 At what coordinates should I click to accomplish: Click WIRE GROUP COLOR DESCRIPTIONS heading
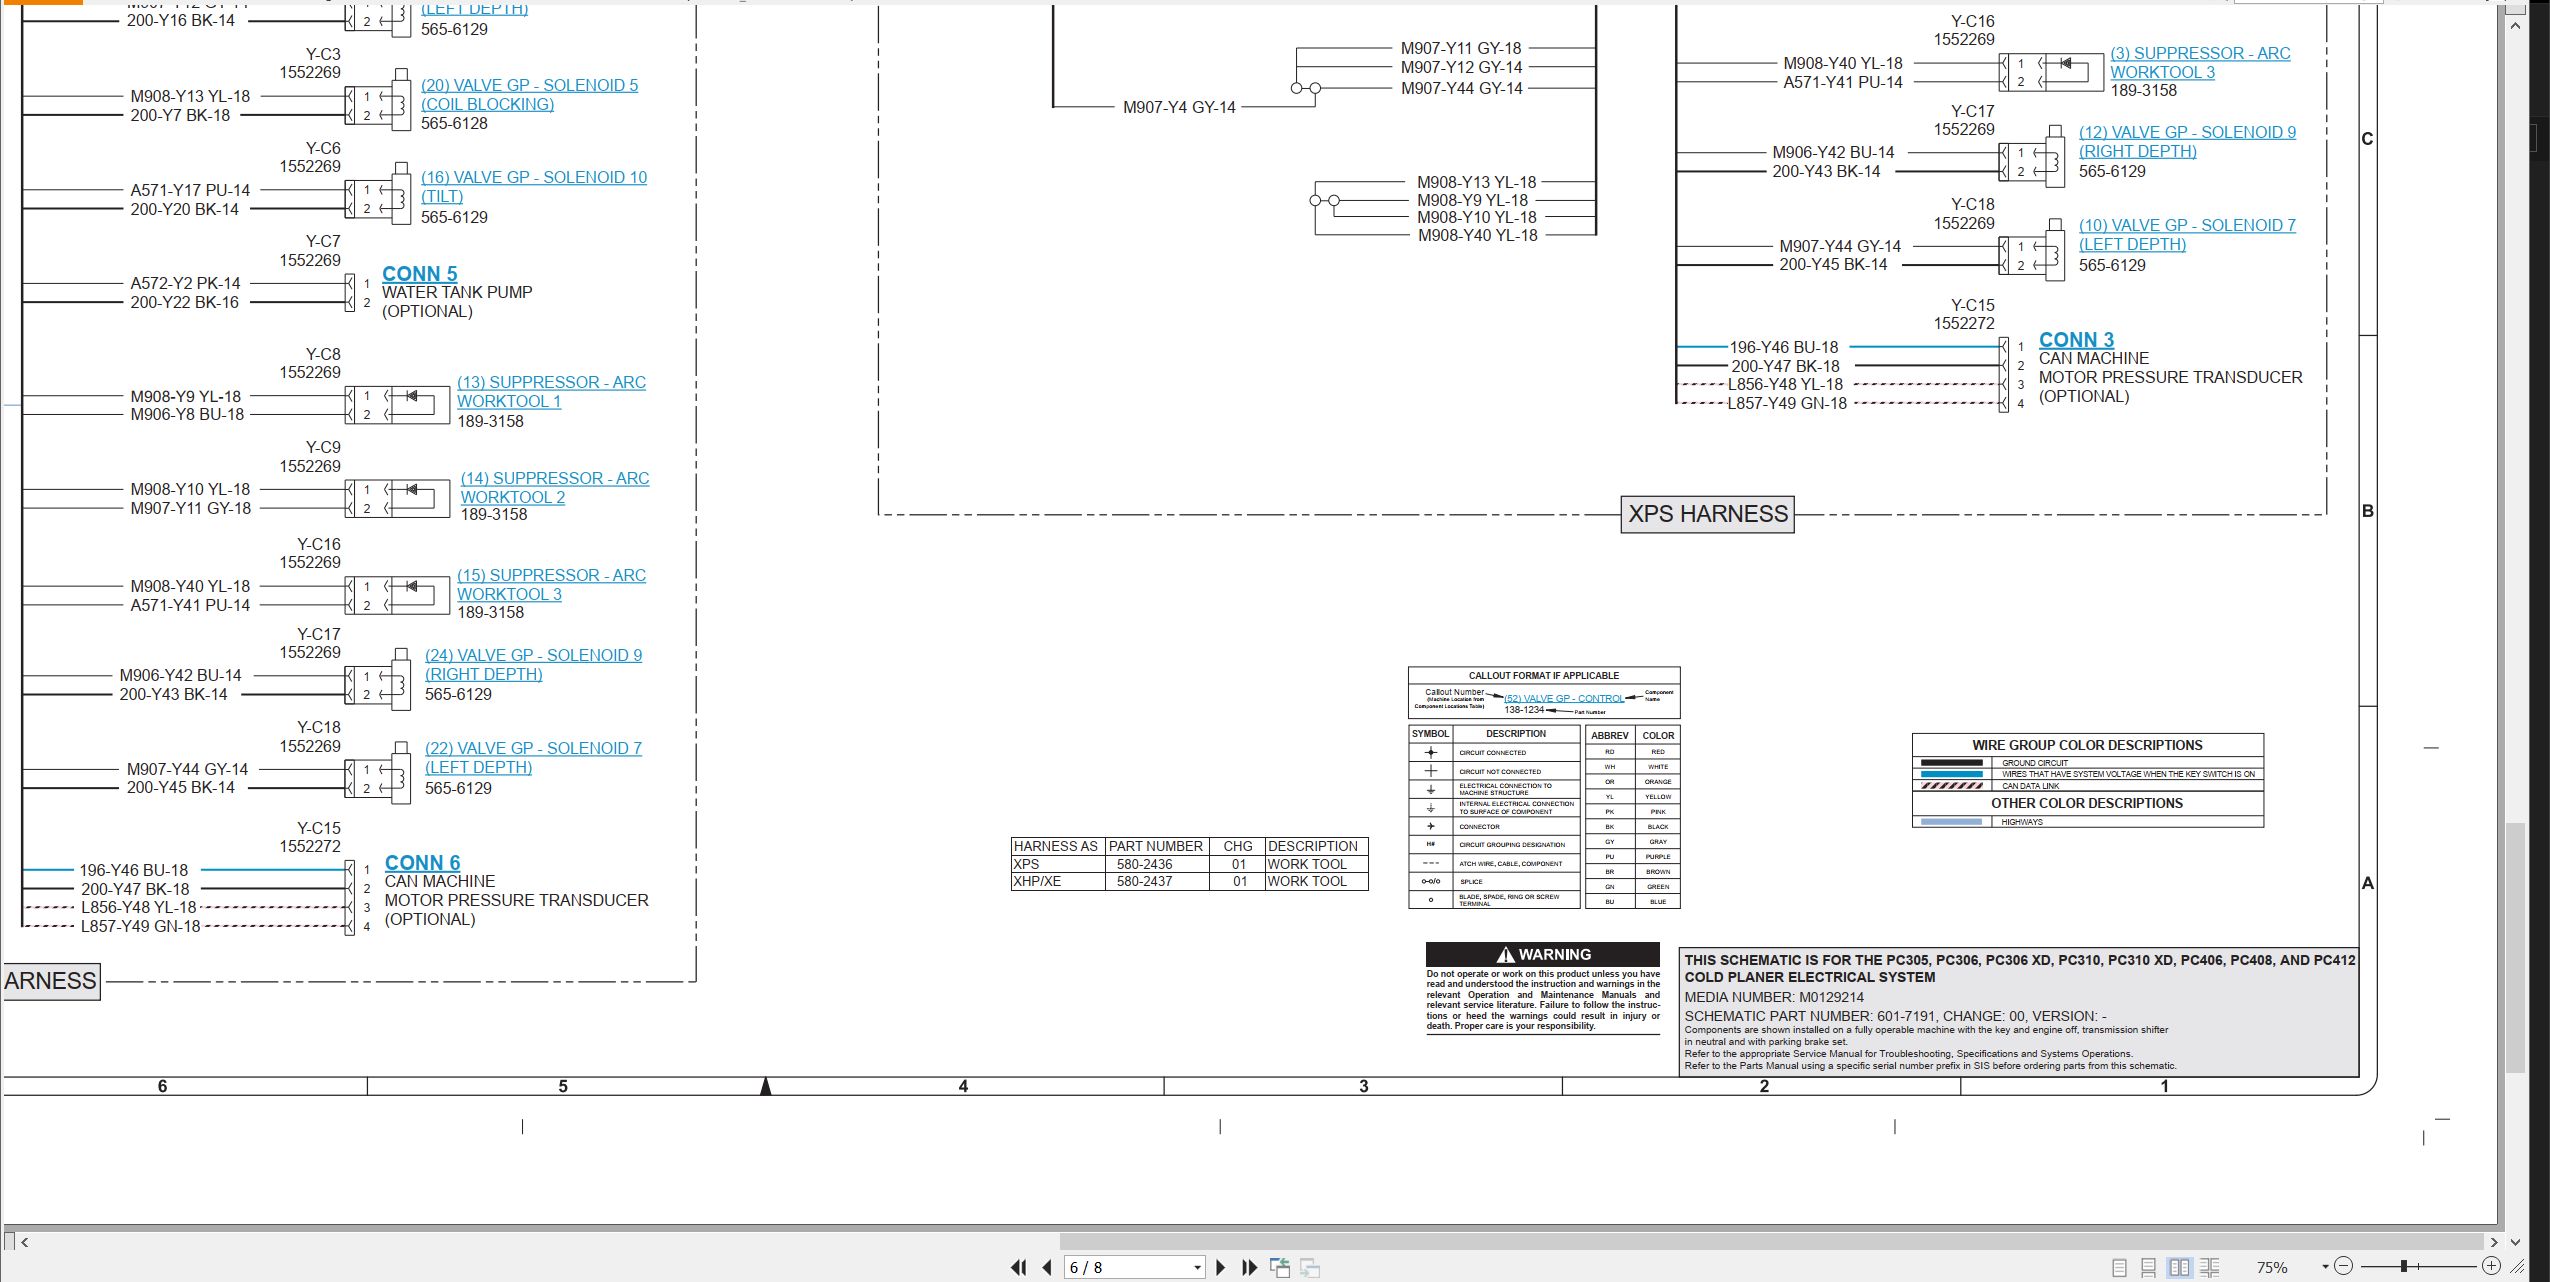tap(2087, 745)
